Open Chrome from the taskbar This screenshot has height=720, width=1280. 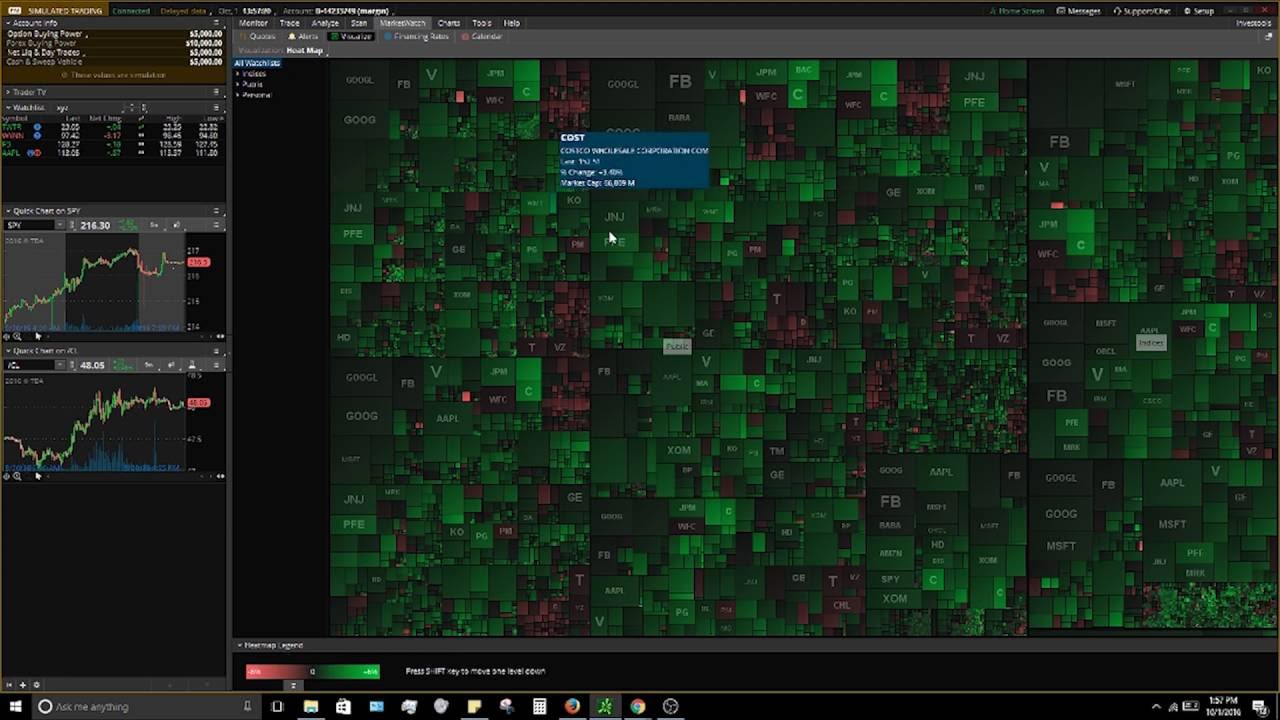coord(638,707)
